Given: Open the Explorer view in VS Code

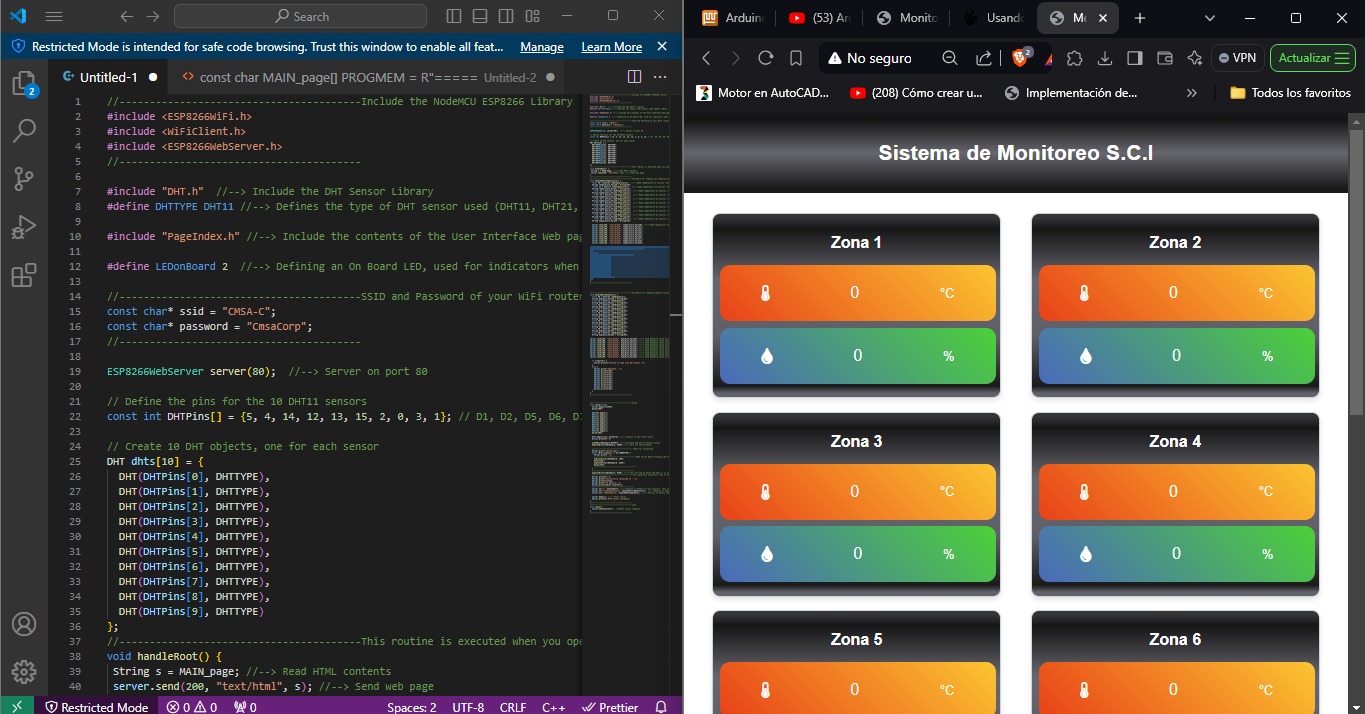Looking at the screenshot, I should (x=24, y=85).
